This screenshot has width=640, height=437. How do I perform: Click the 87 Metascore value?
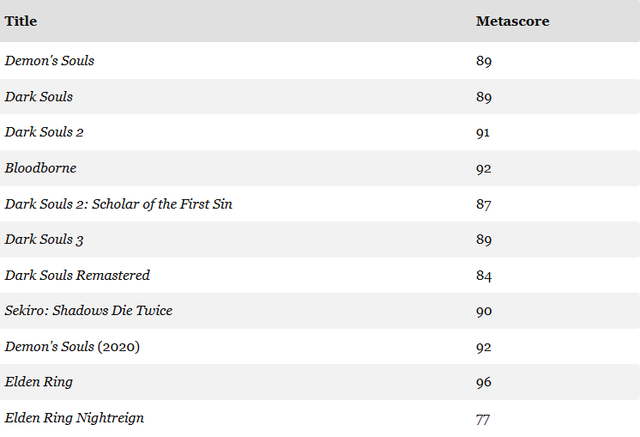pos(484,204)
